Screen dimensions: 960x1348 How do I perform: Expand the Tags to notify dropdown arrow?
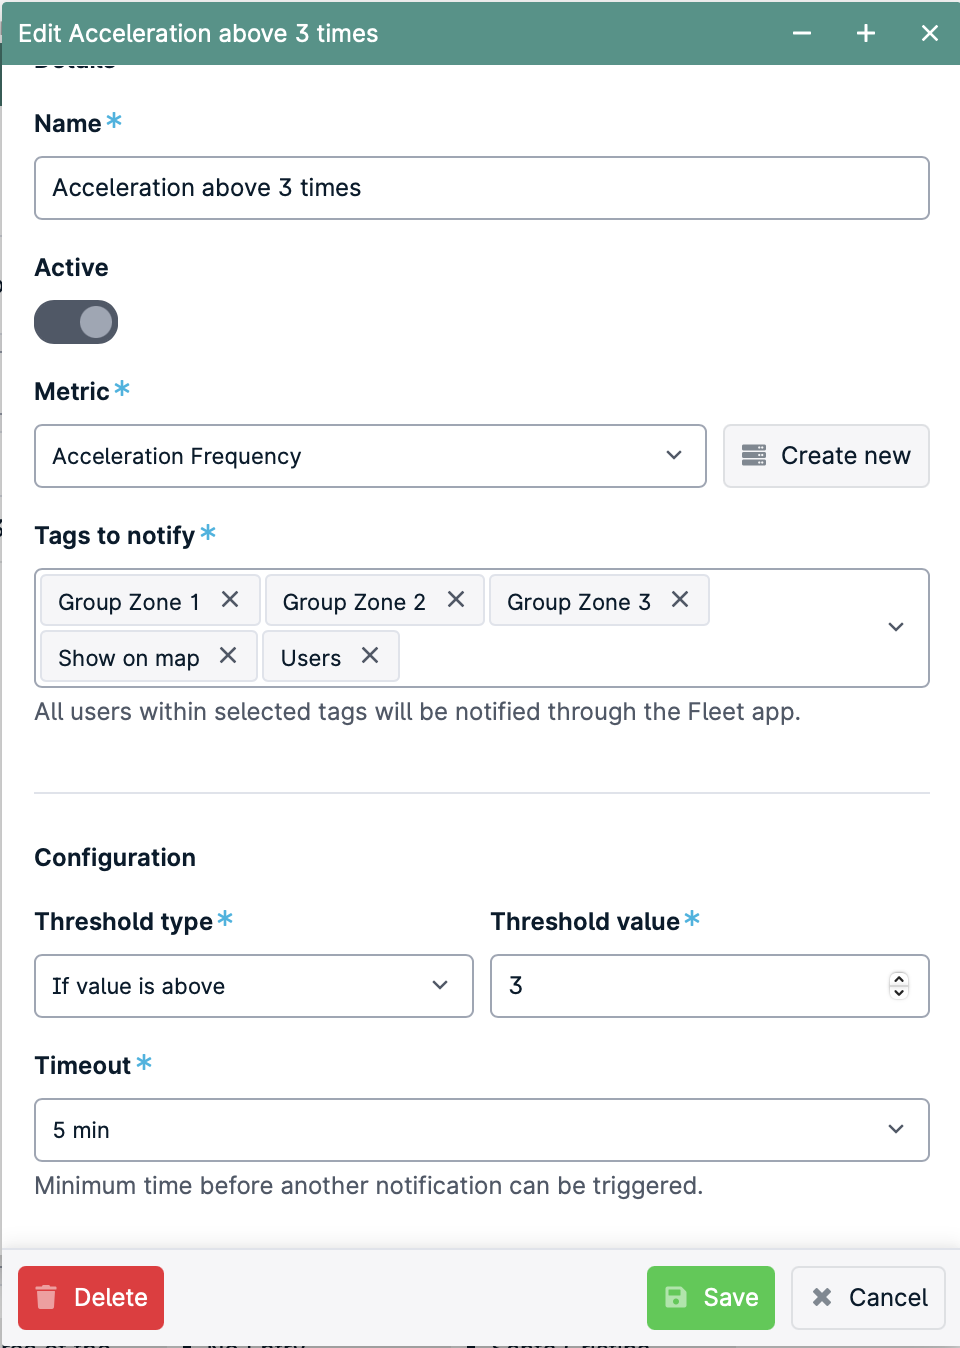click(x=896, y=627)
